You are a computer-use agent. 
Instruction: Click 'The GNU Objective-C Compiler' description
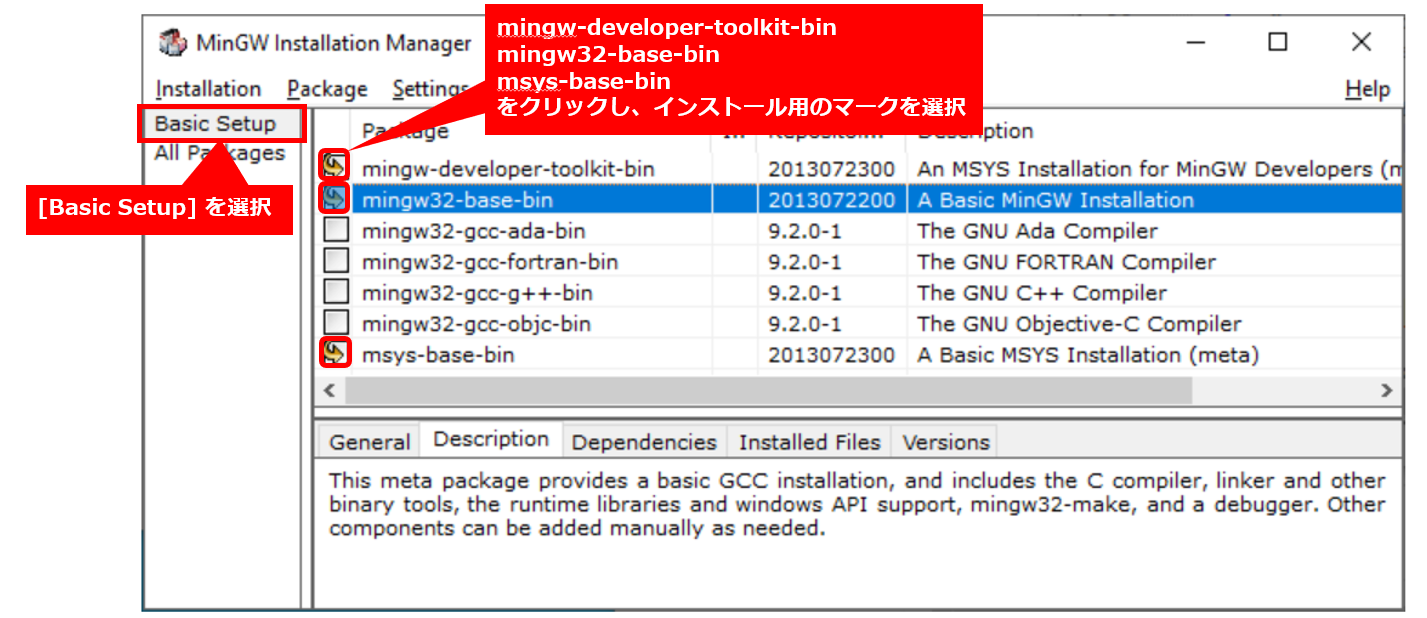click(x=1079, y=324)
